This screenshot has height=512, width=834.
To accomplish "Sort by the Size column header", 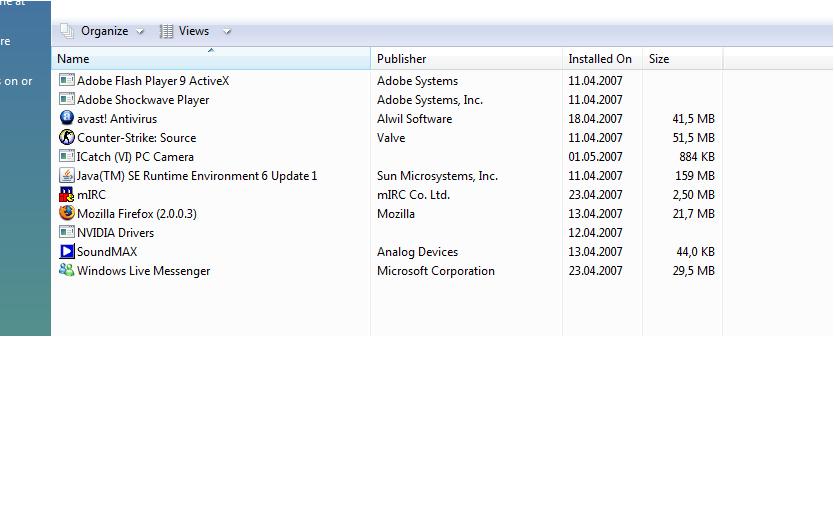I will pos(682,58).
